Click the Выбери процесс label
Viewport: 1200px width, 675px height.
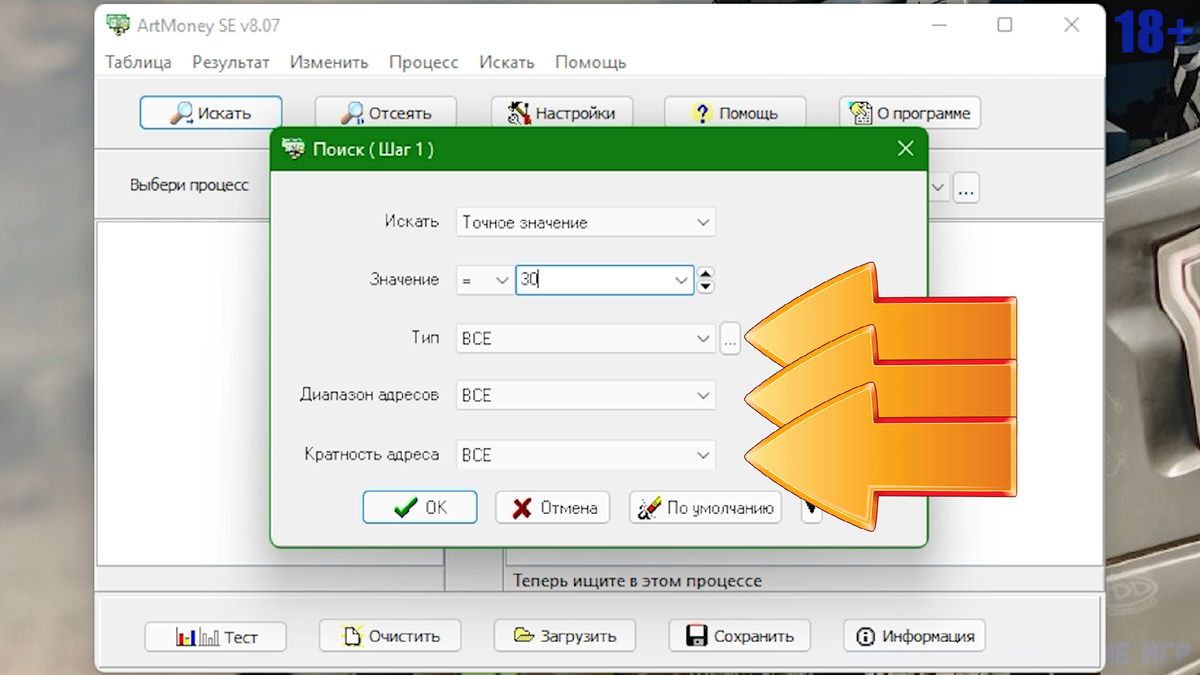189,185
